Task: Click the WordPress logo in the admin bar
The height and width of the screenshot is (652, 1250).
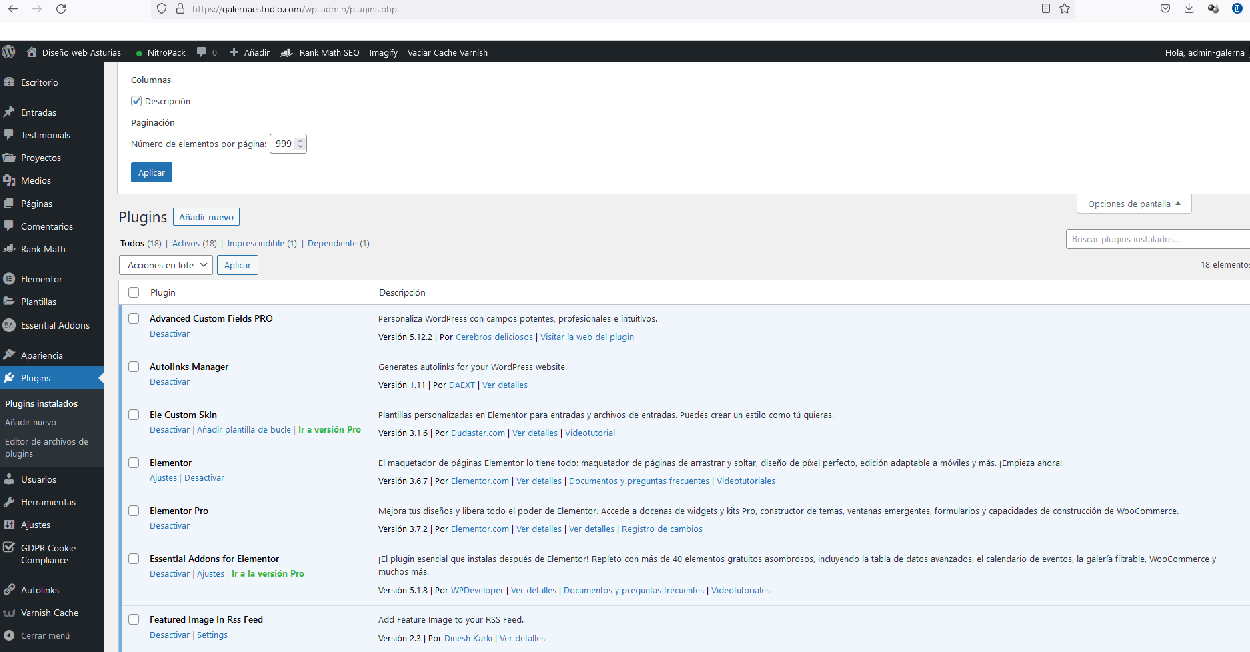Action: click(9, 52)
